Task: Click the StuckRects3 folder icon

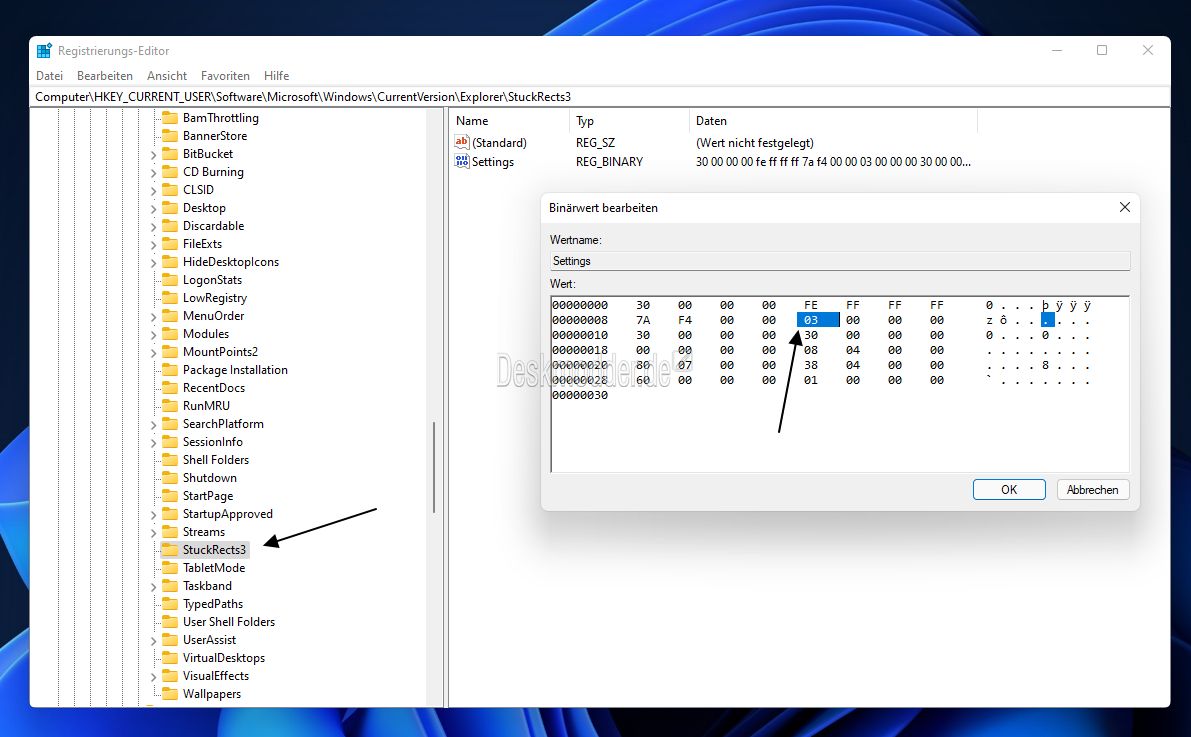Action: pyautogui.click(x=170, y=549)
